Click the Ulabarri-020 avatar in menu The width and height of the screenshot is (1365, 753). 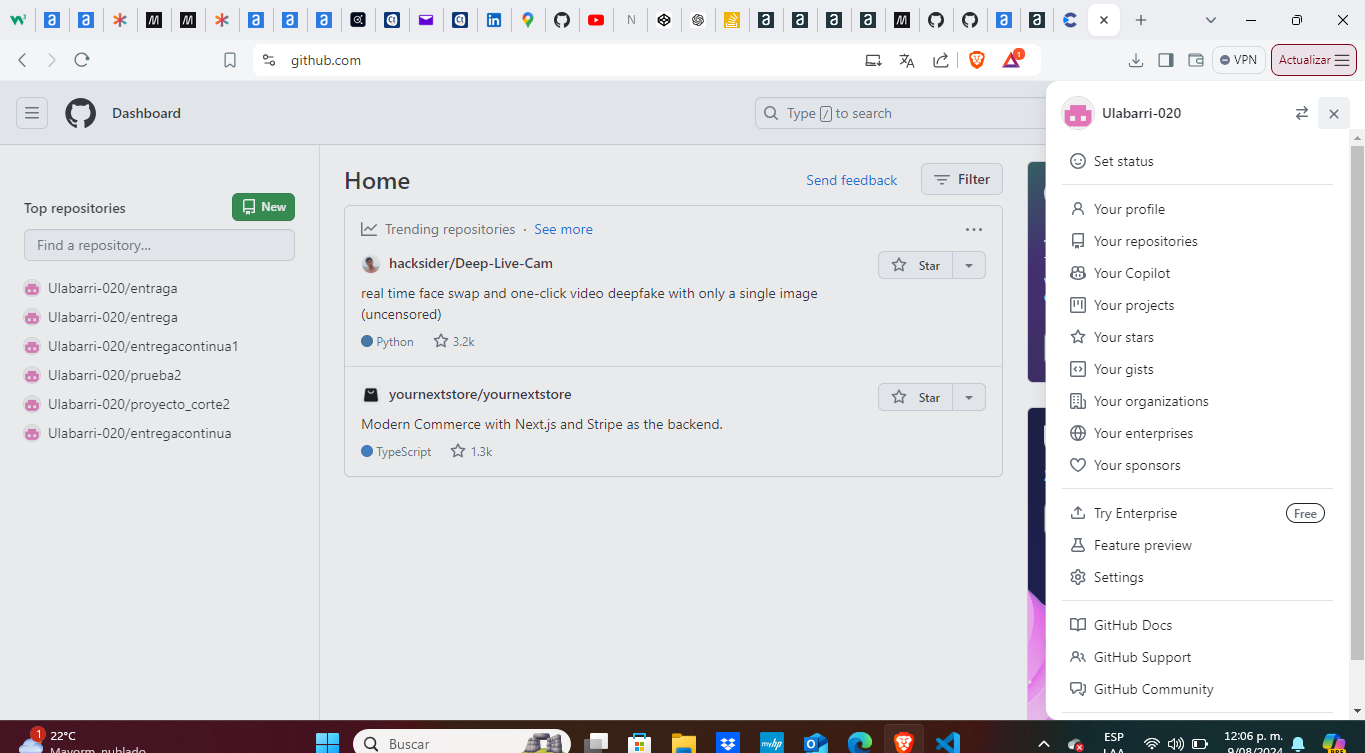(x=1077, y=113)
